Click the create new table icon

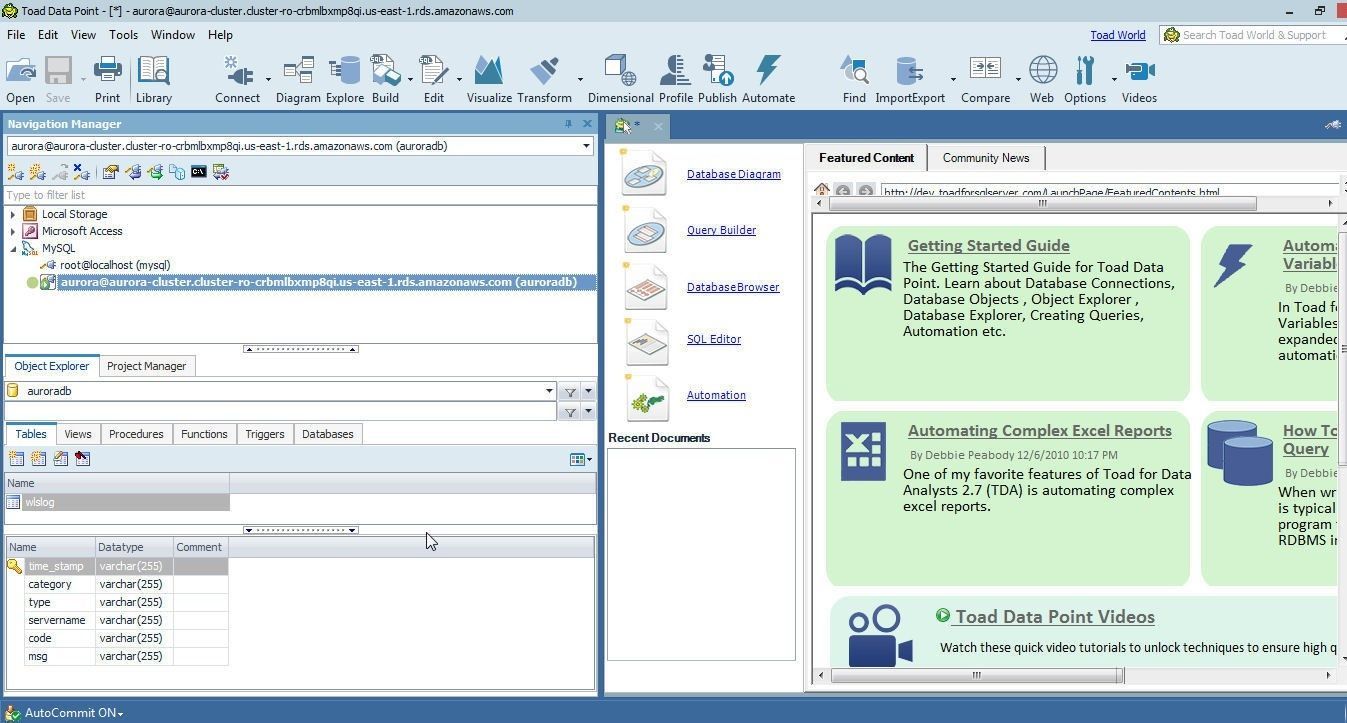[16, 458]
